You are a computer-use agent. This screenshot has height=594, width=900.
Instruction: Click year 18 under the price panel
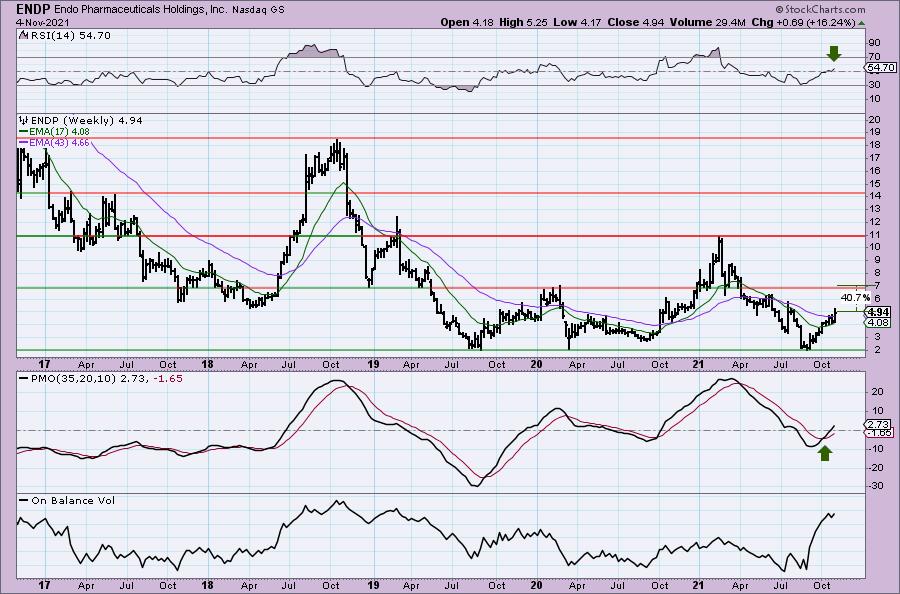208,364
